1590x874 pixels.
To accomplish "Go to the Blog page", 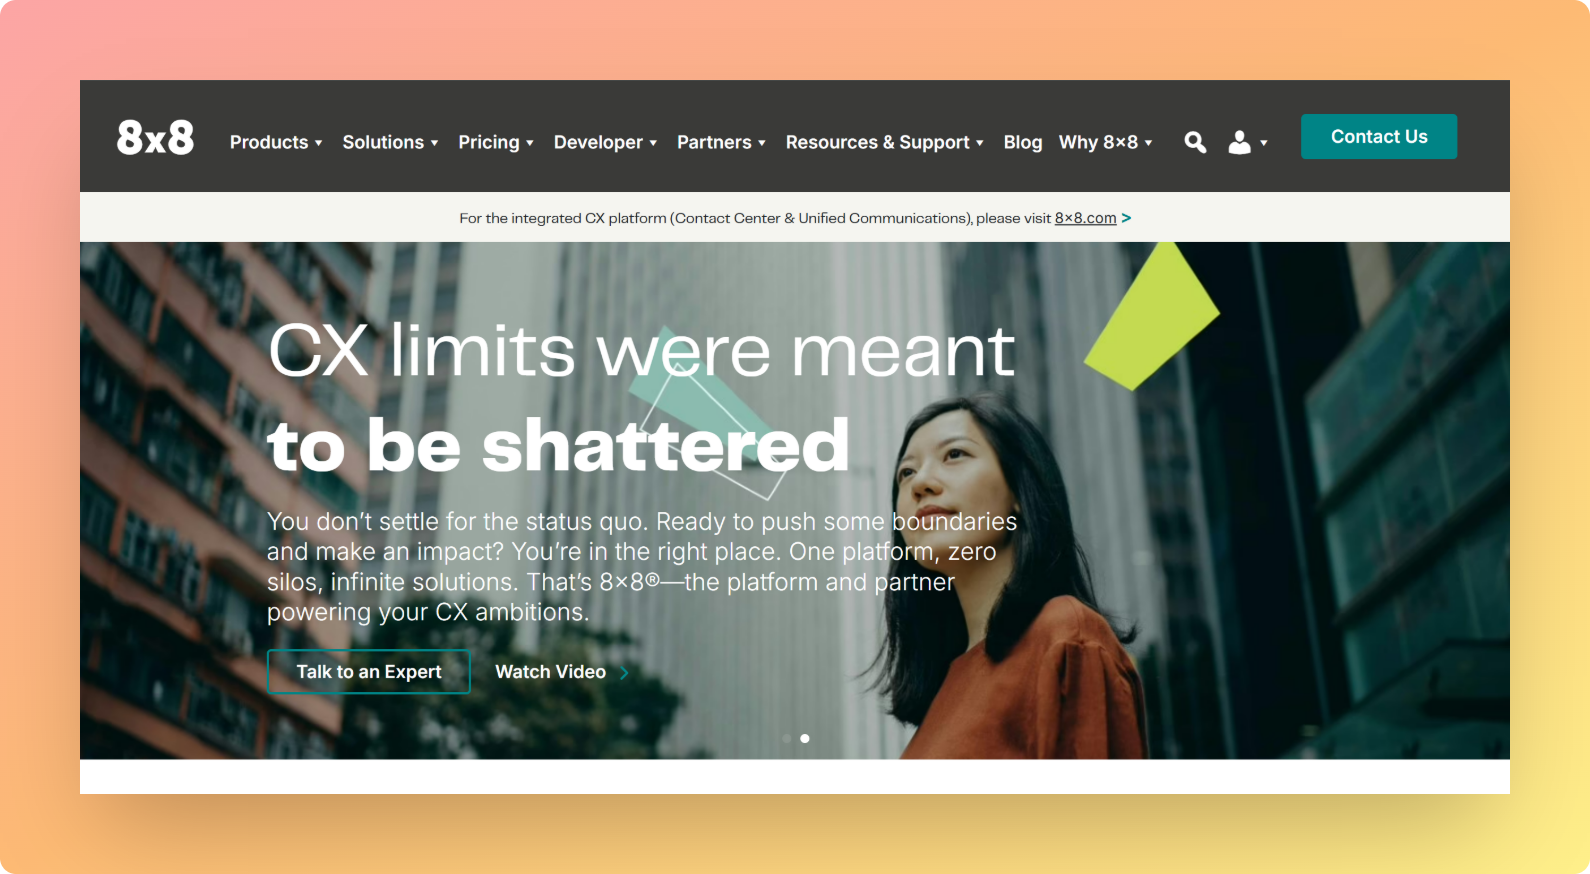I will (1023, 142).
